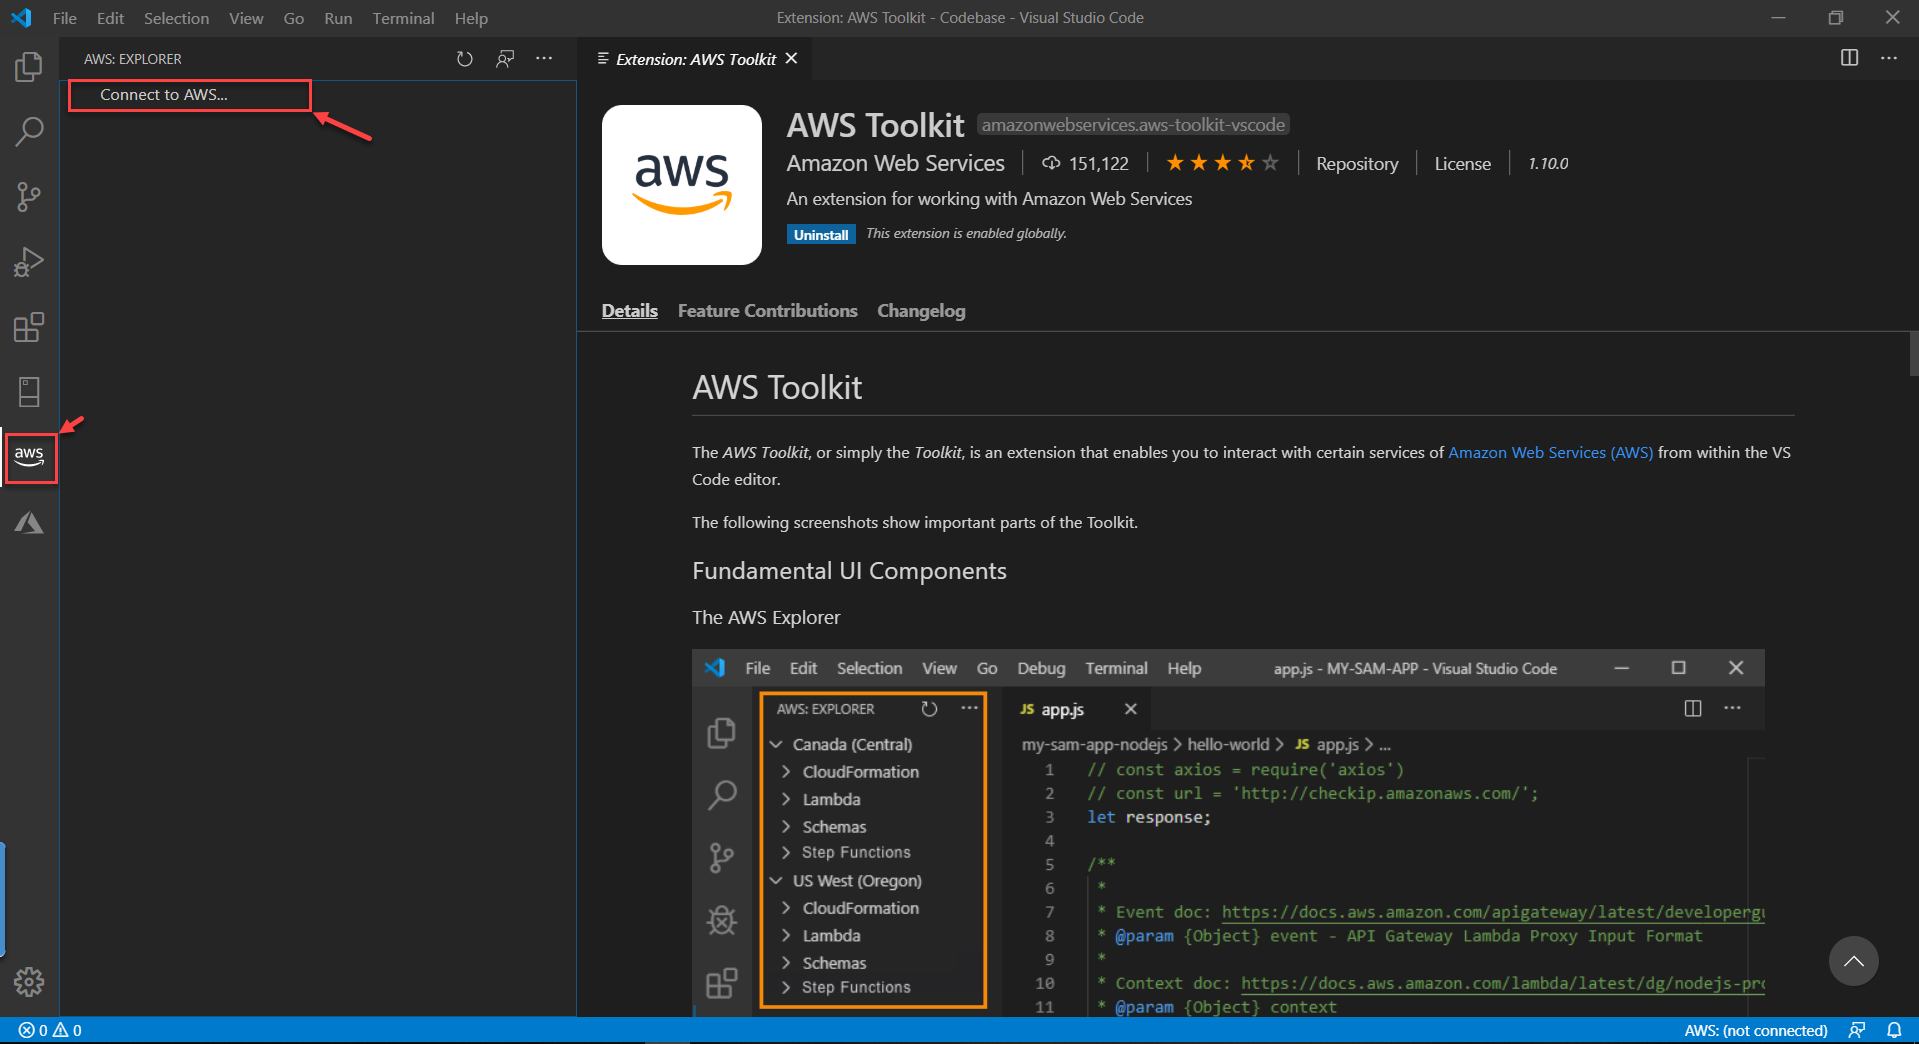Click AWS not connected status bar item
Image resolution: width=1919 pixels, height=1044 pixels.
pyautogui.click(x=1755, y=1030)
